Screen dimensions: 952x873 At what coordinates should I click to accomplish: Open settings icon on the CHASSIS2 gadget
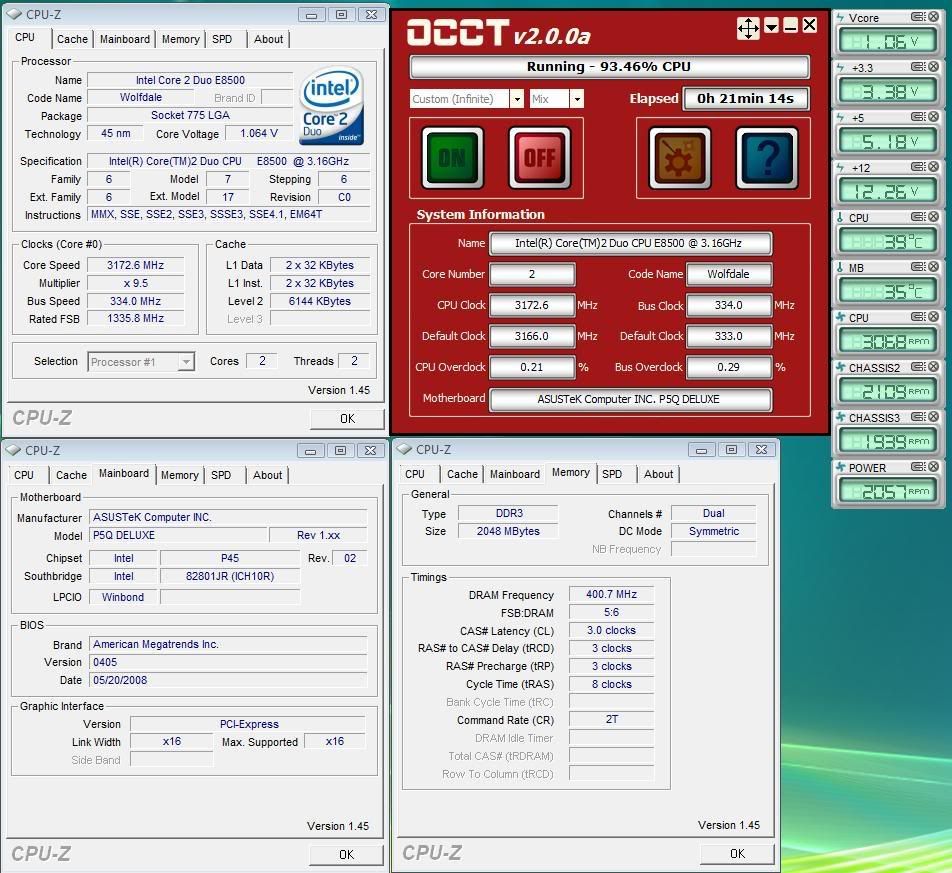coord(918,367)
